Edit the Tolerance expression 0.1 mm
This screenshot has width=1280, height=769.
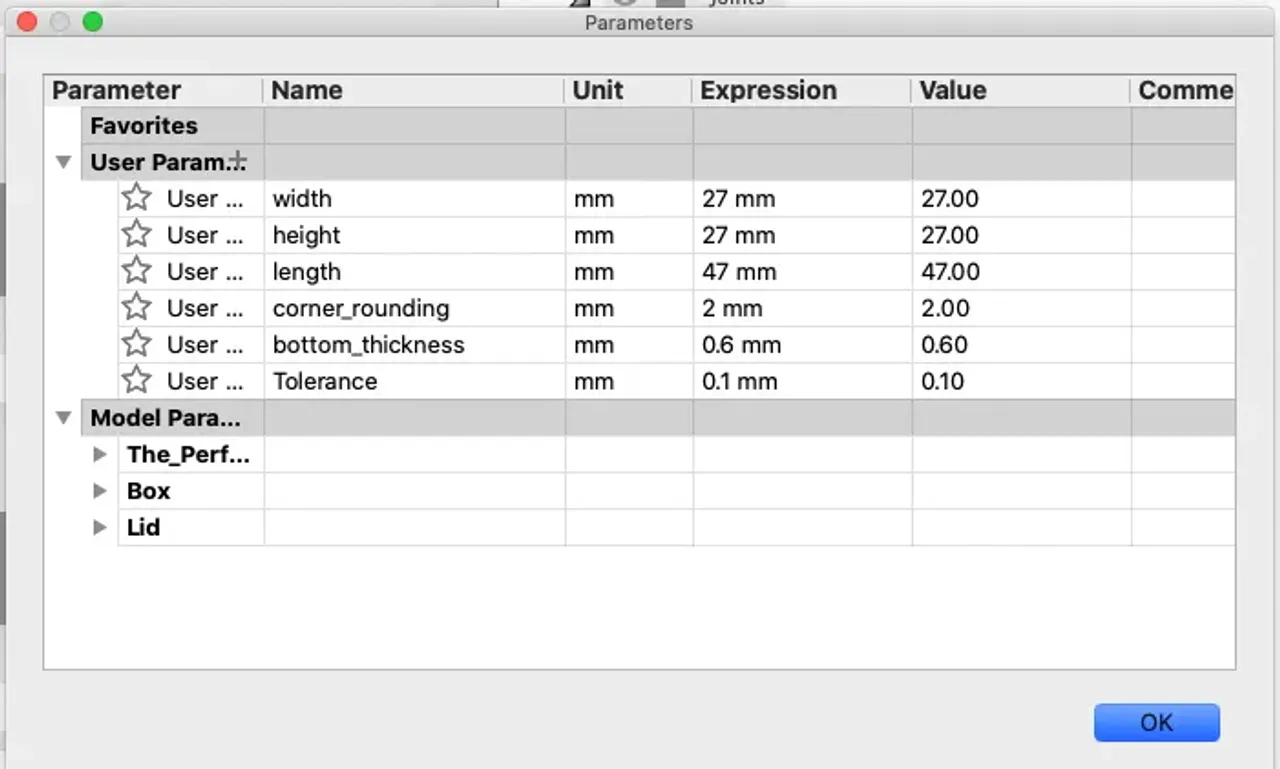click(740, 381)
